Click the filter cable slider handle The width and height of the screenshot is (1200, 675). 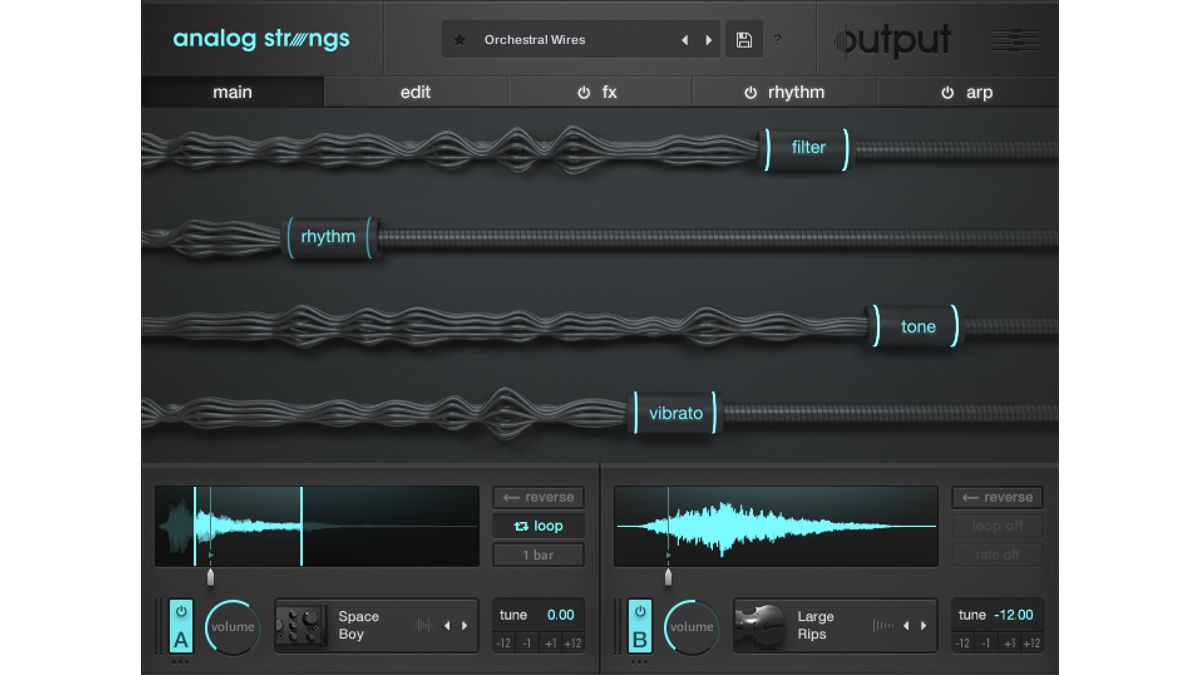coord(805,147)
